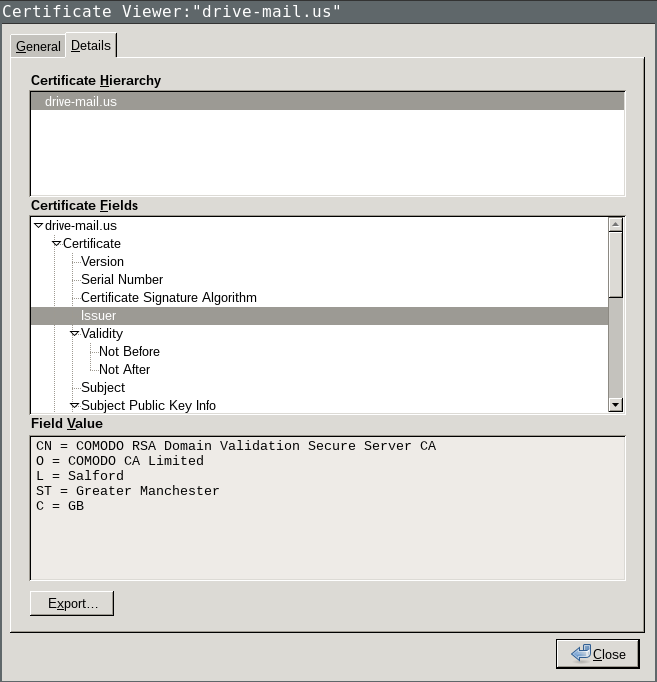Select the Serial Number field
The width and height of the screenshot is (657, 682).
[x=121, y=280]
